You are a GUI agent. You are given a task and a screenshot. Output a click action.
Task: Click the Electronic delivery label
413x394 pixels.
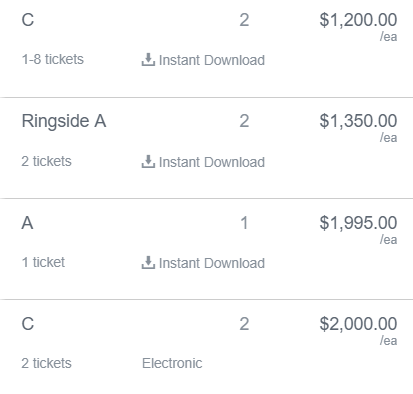pos(172,363)
